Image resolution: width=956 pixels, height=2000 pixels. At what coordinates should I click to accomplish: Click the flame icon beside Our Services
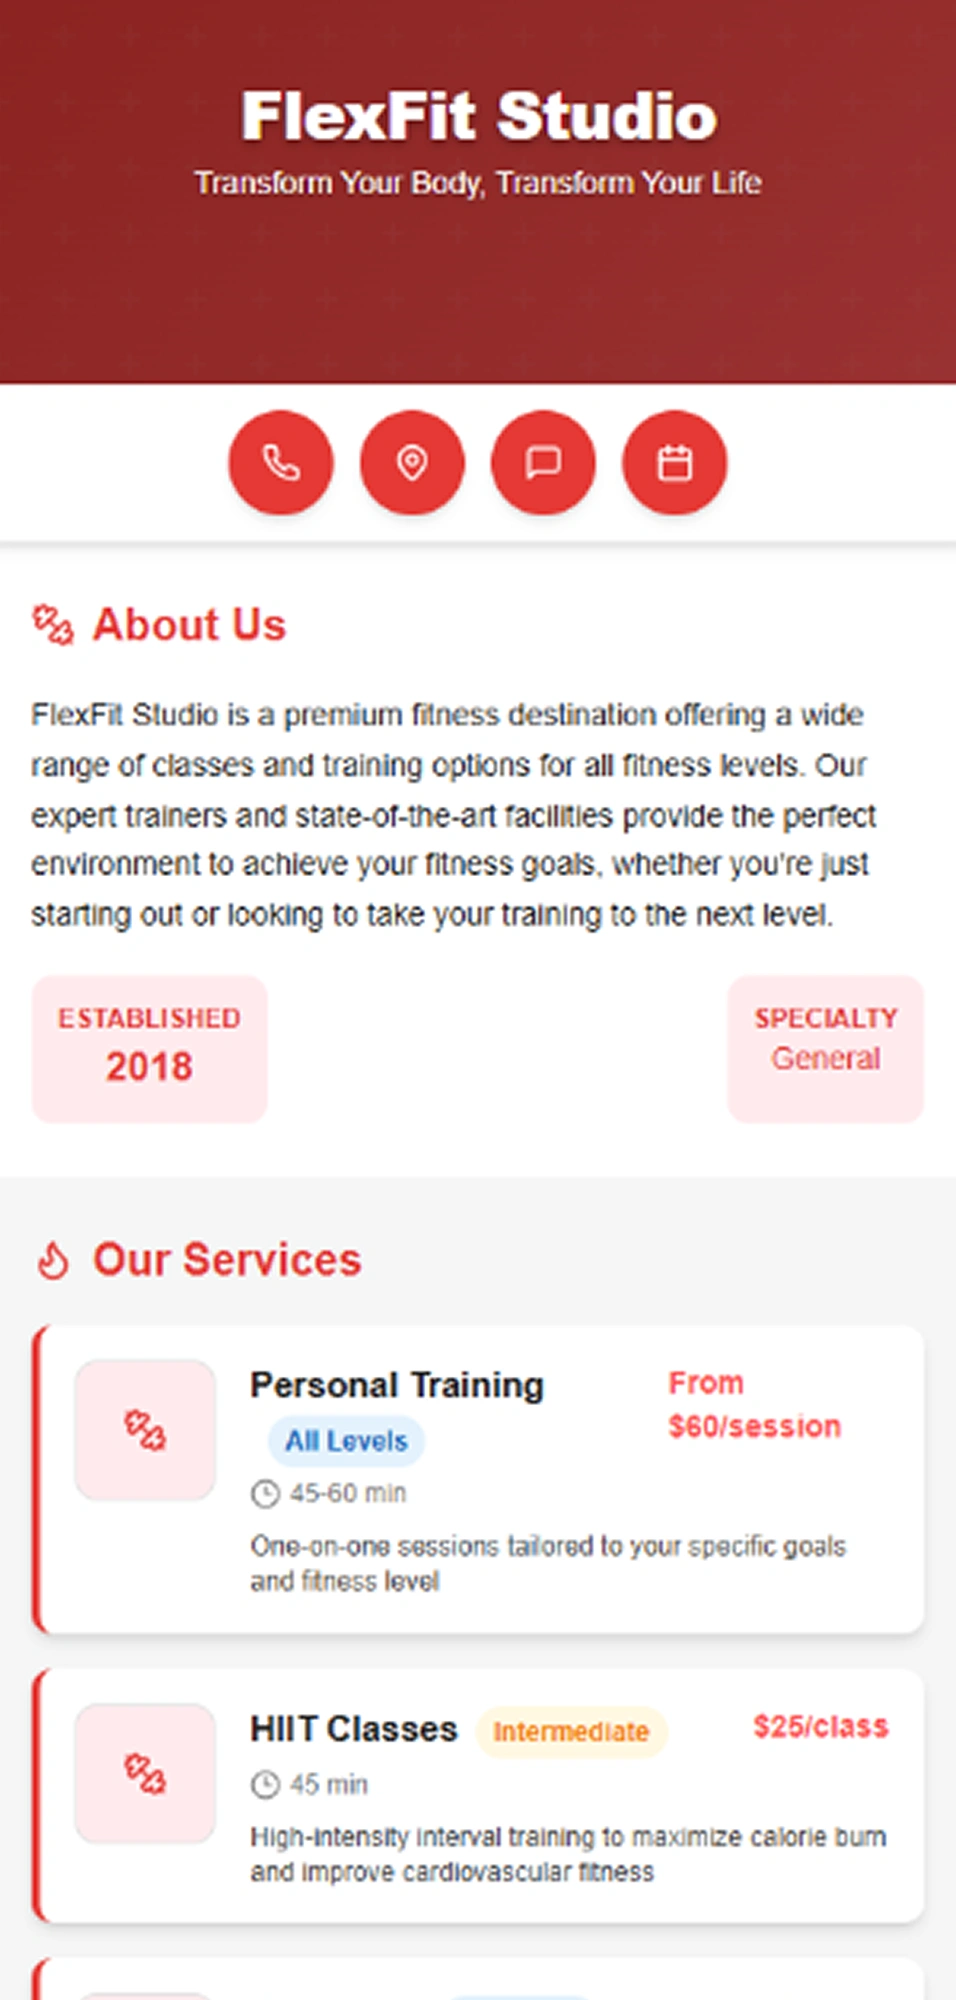click(x=53, y=1260)
